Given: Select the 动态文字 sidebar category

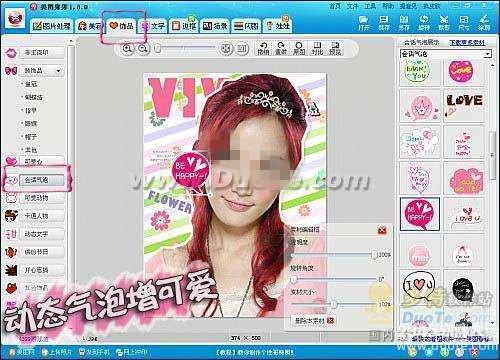Looking at the screenshot, I should click(x=42, y=234).
